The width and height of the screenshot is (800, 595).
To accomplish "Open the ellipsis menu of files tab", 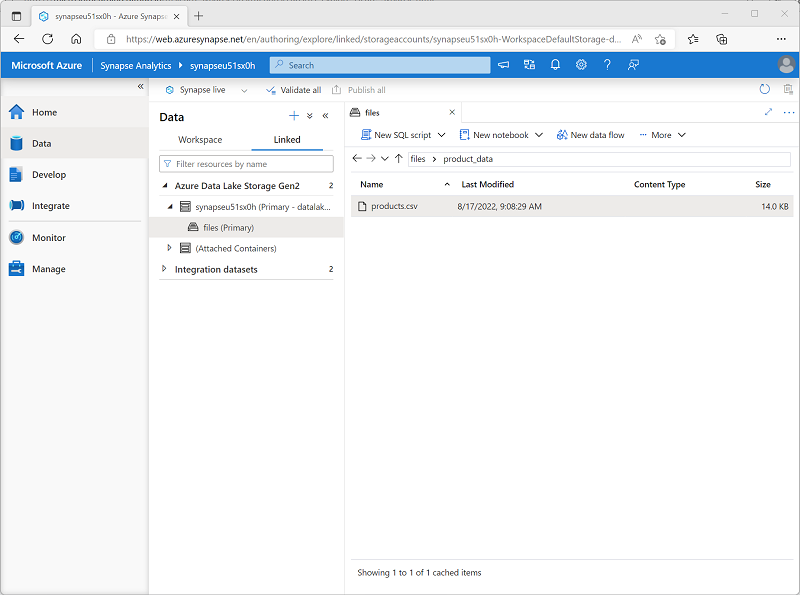I will point(789,112).
